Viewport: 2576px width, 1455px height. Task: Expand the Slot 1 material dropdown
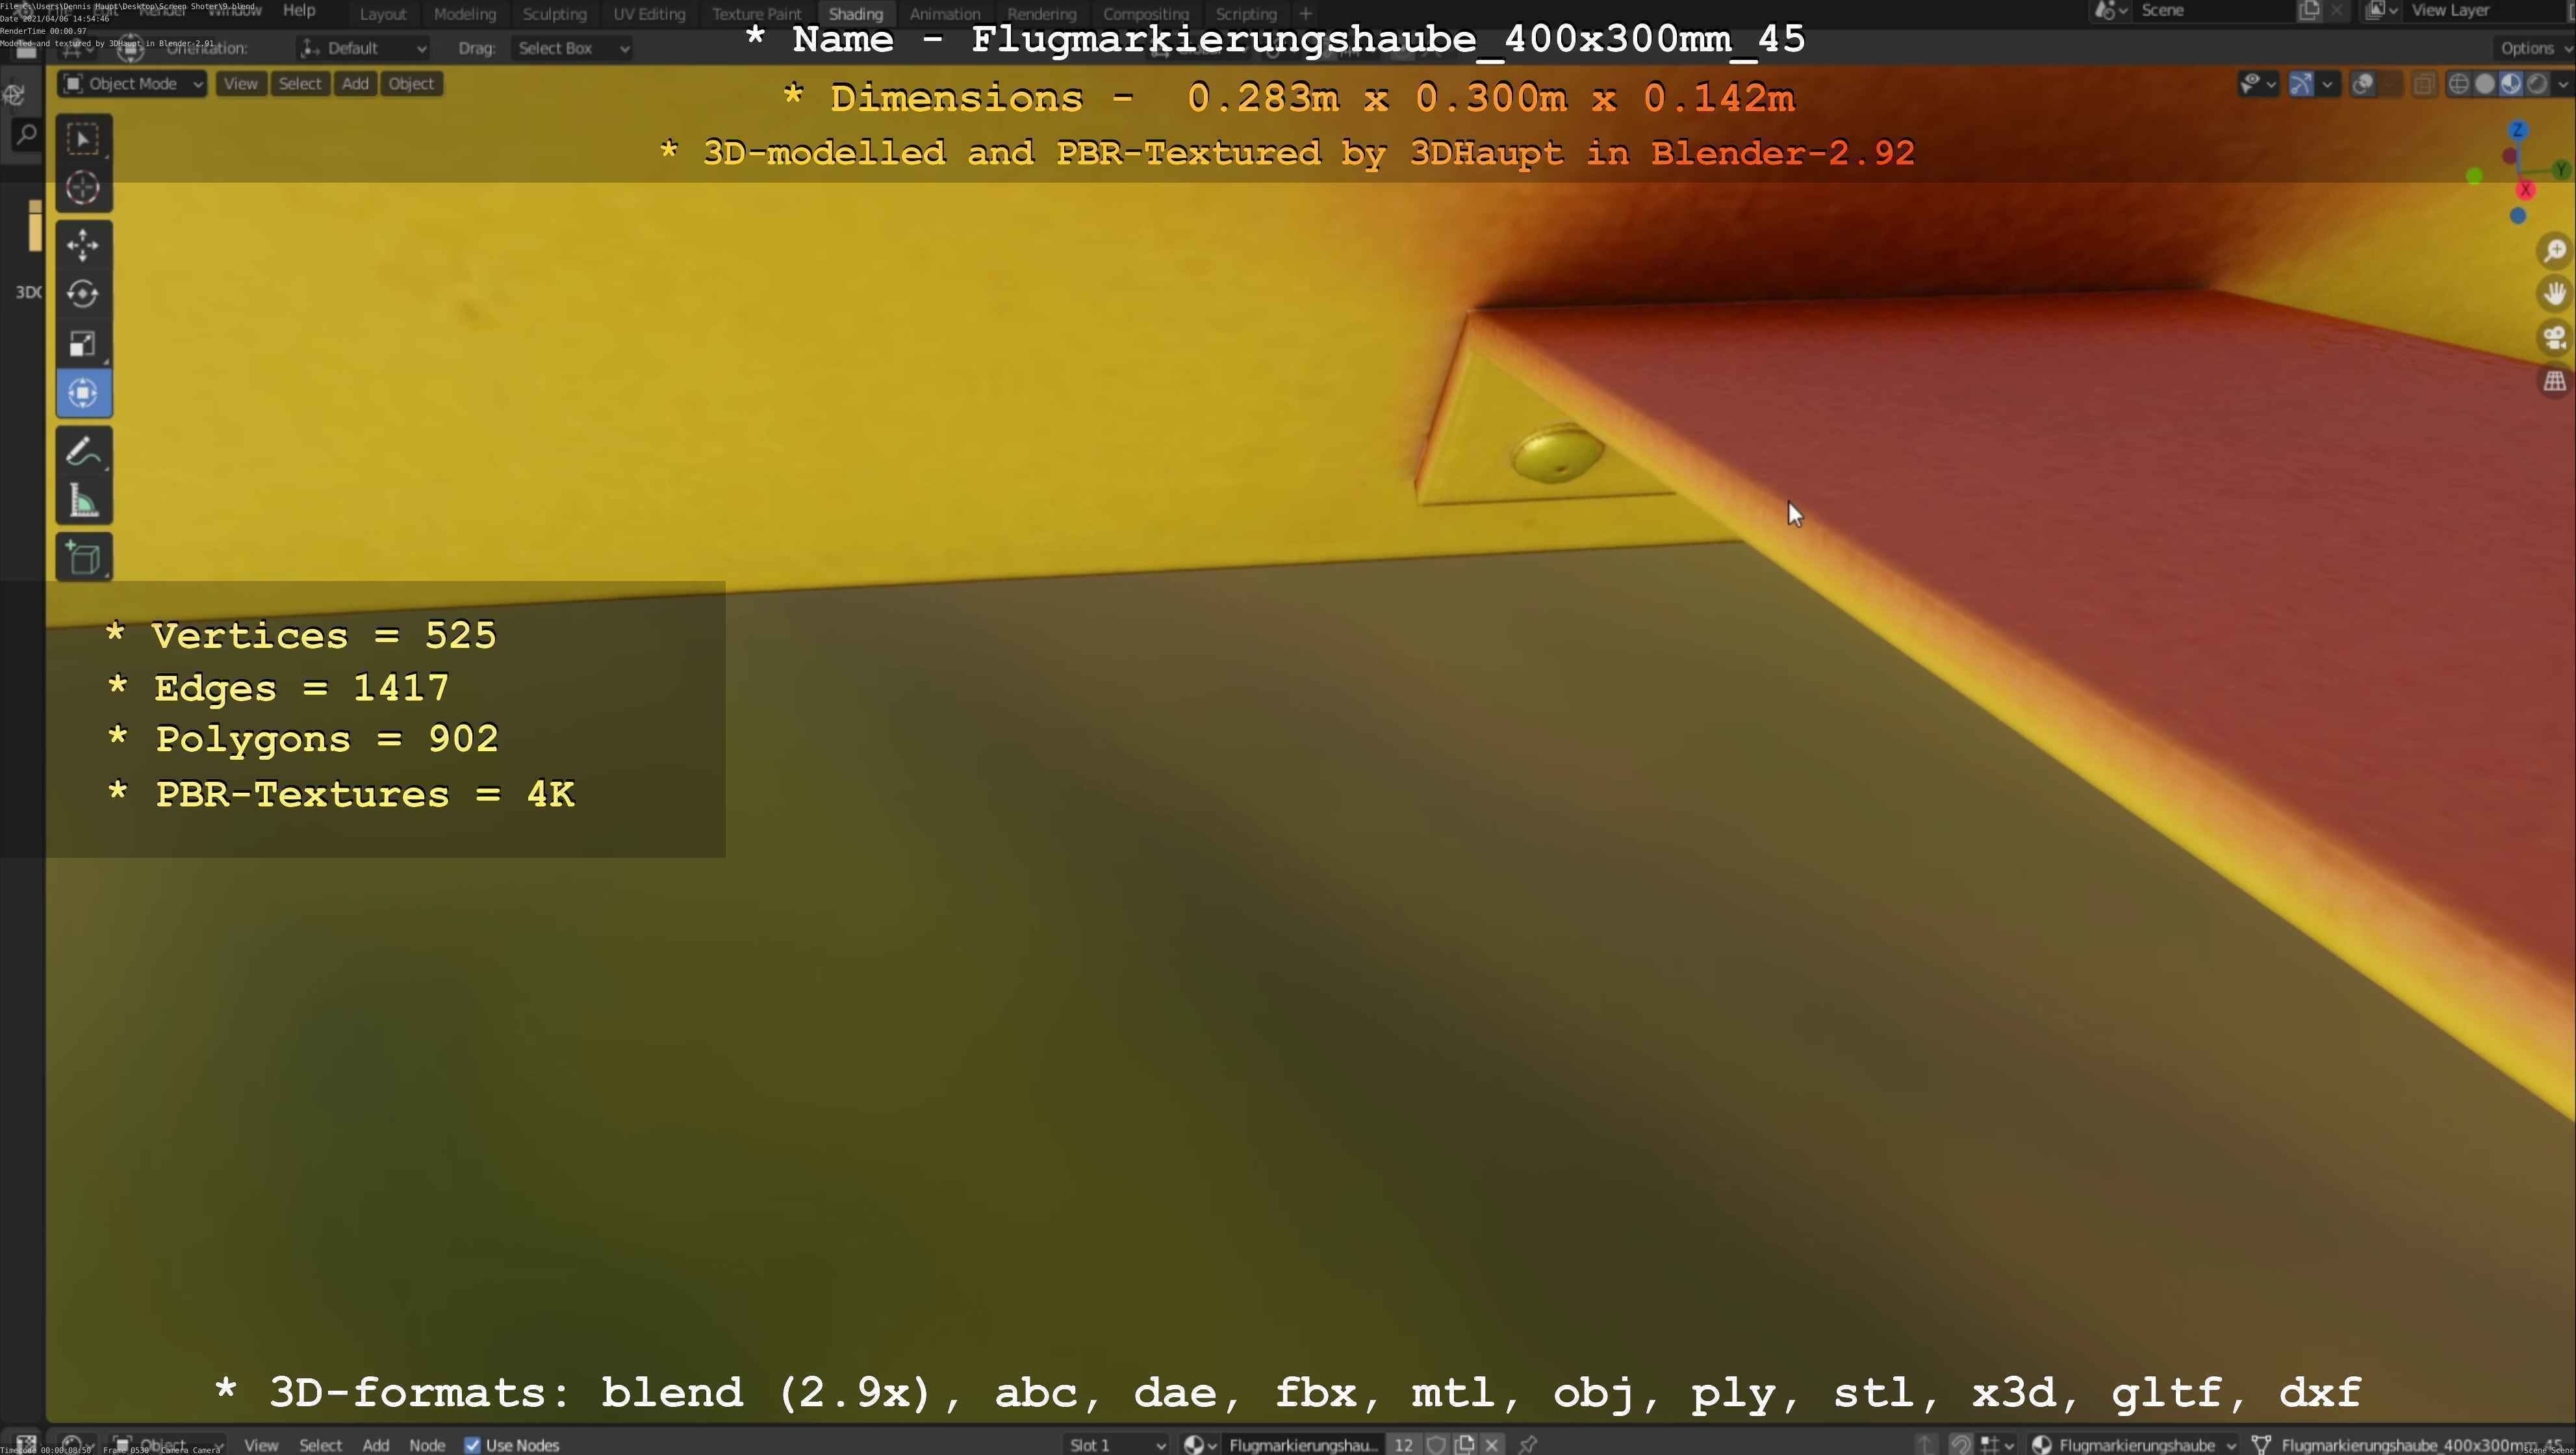click(1116, 1445)
